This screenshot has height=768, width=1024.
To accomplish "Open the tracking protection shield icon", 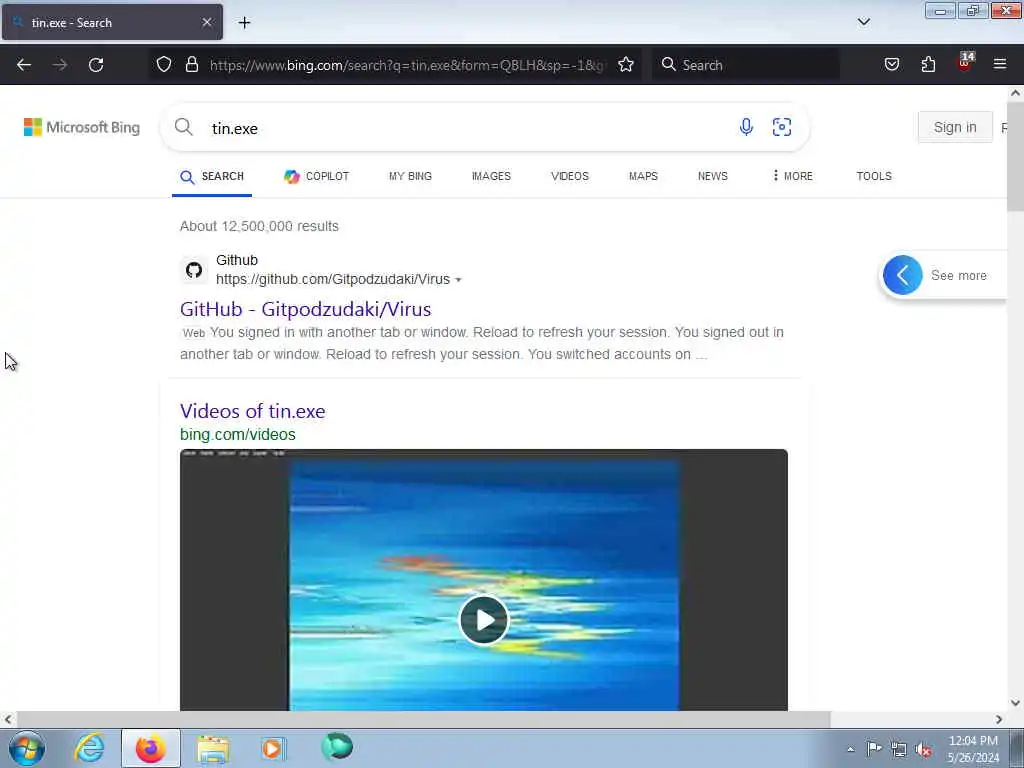I will tap(164, 64).
